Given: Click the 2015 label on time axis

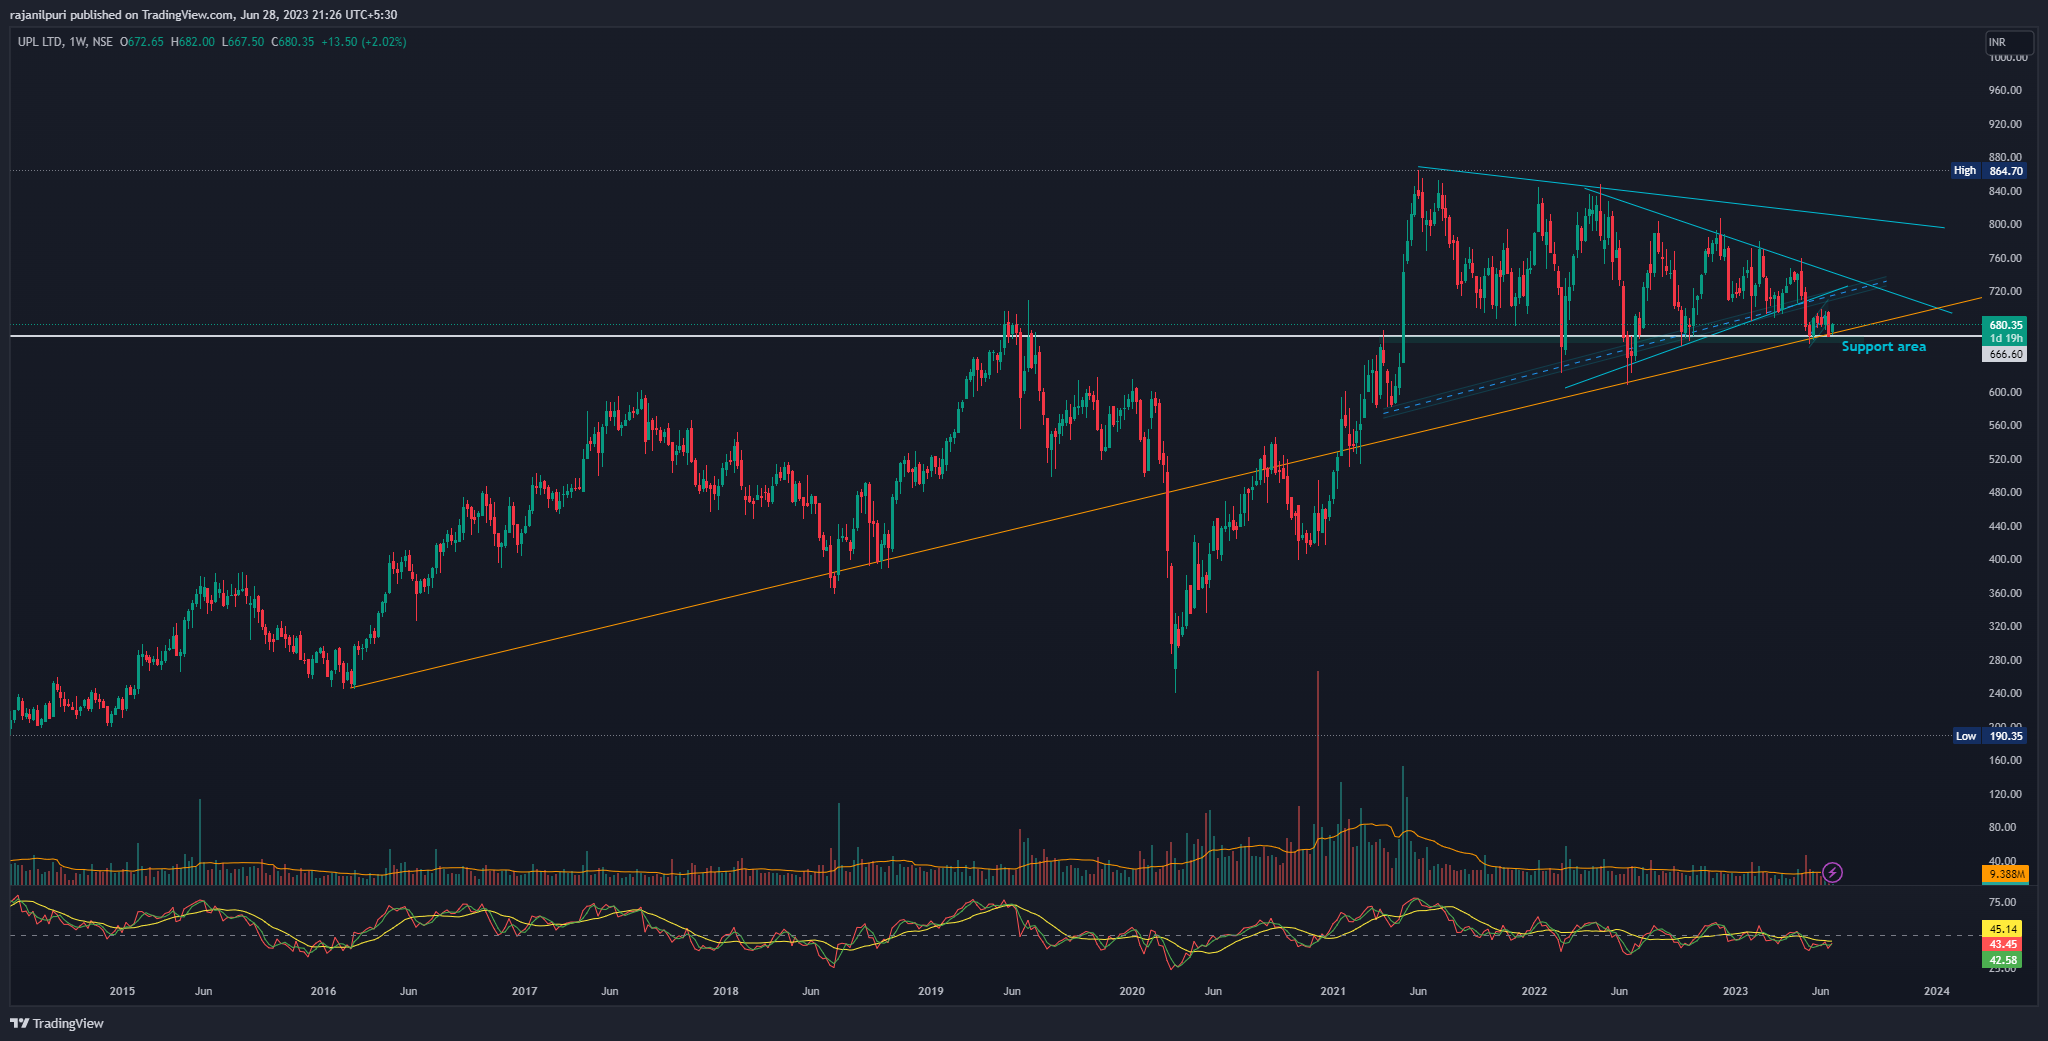Looking at the screenshot, I should coord(122,992).
